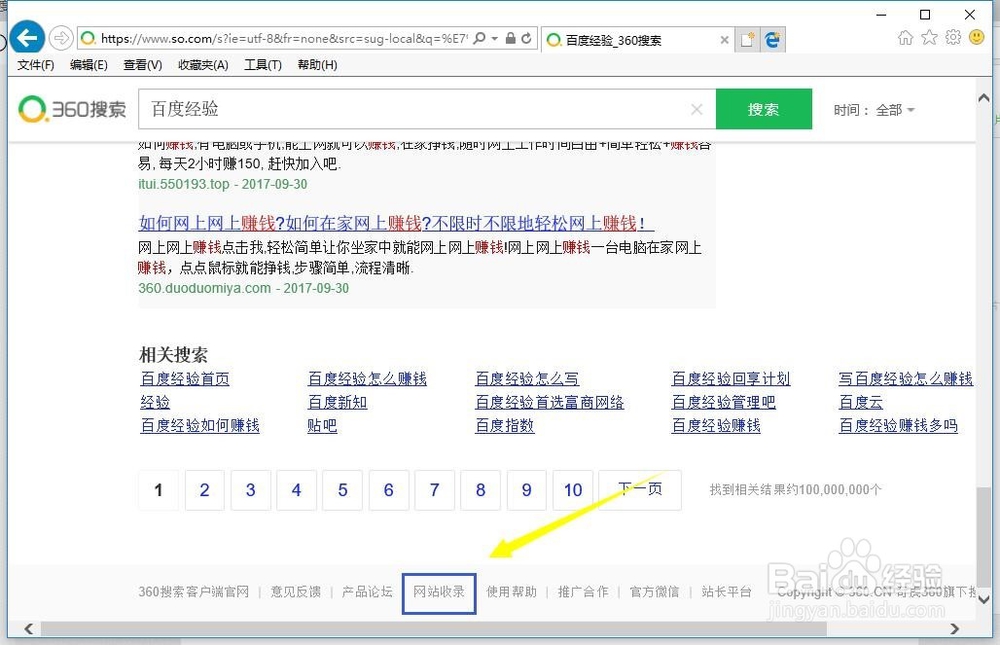Open related search 贴吧
Image resolution: width=1000 pixels, height=645 pixels.
322,426
